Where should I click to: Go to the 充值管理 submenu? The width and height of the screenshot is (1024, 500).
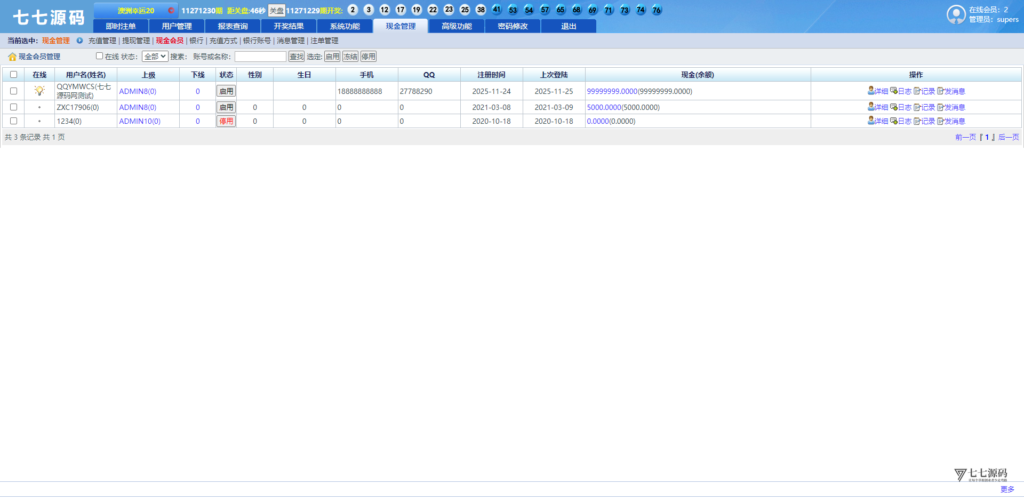[x=102, y=41]
